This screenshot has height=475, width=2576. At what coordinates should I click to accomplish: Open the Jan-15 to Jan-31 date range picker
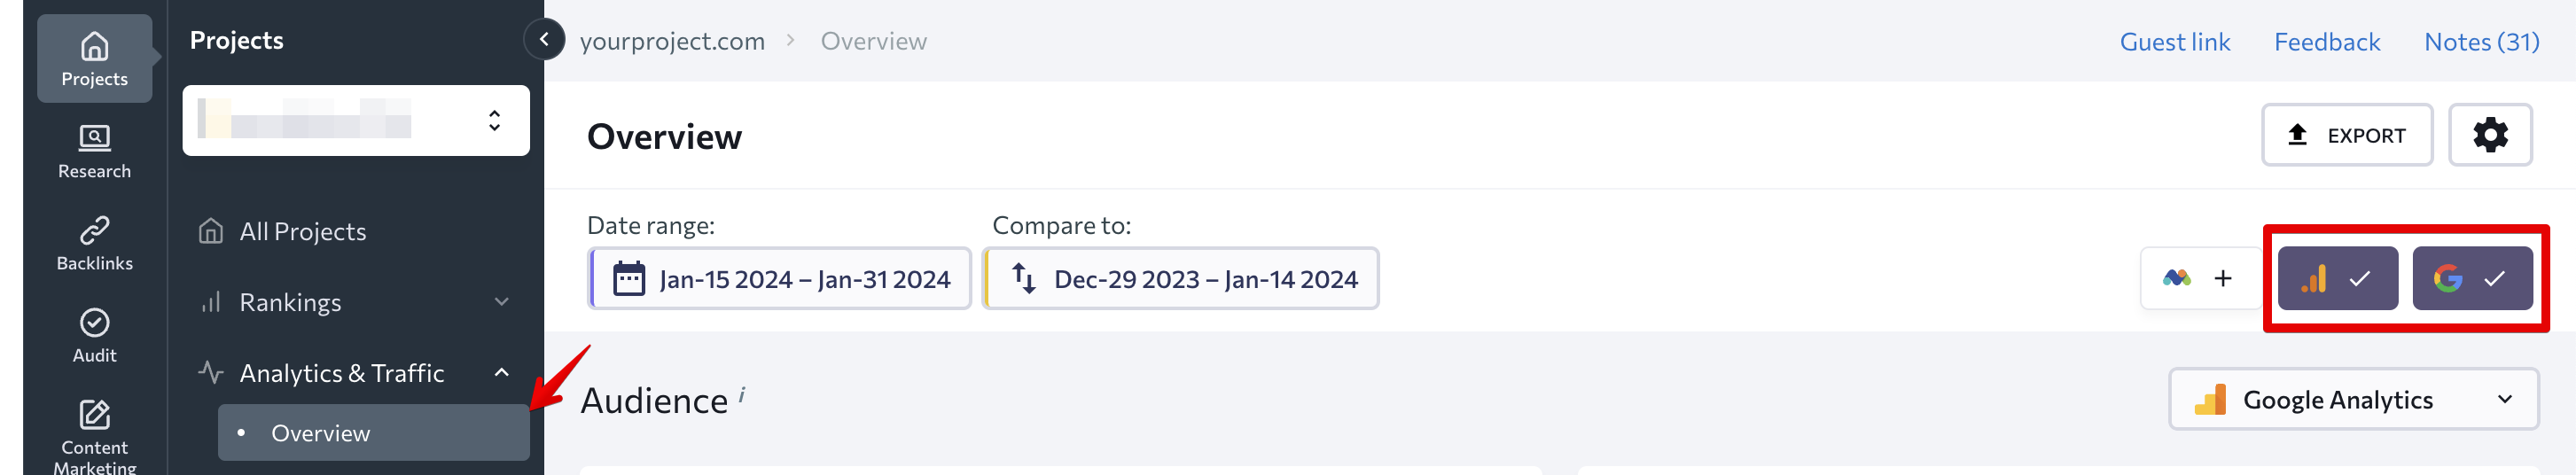click(780, 279)
